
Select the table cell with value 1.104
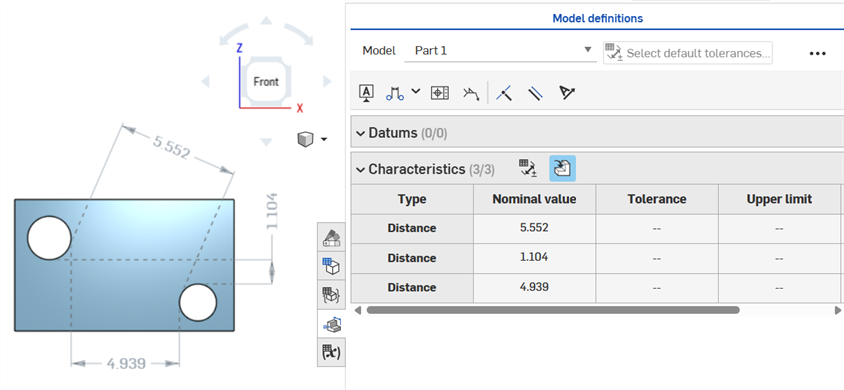[534, 258]
